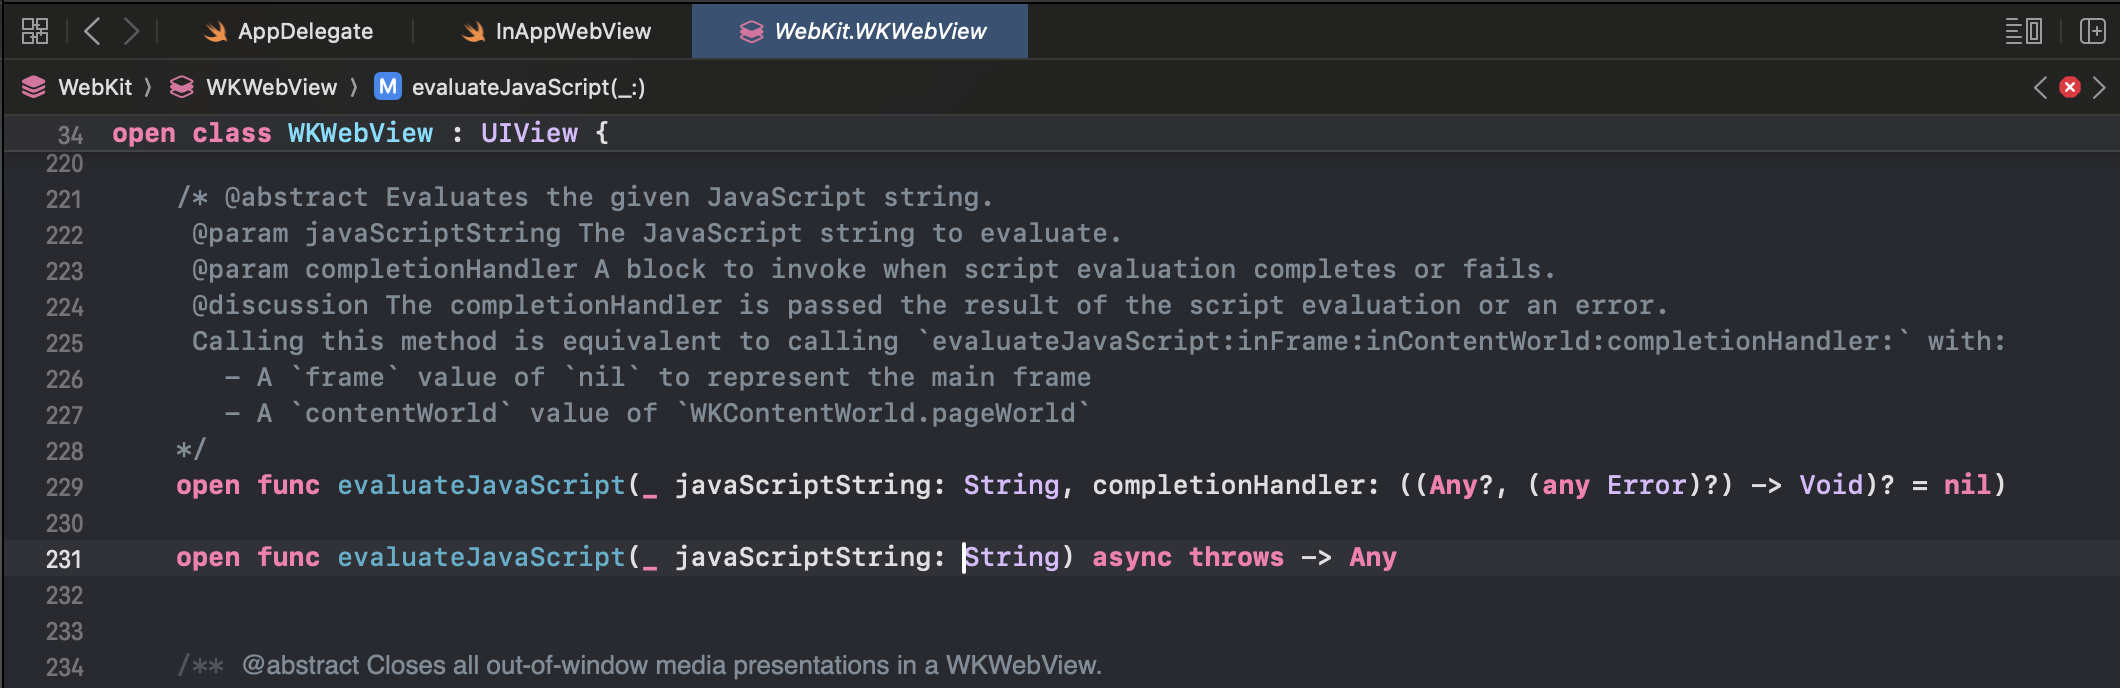Click the Swift icon on InAppWebView tab

click(x=473, y=32)
